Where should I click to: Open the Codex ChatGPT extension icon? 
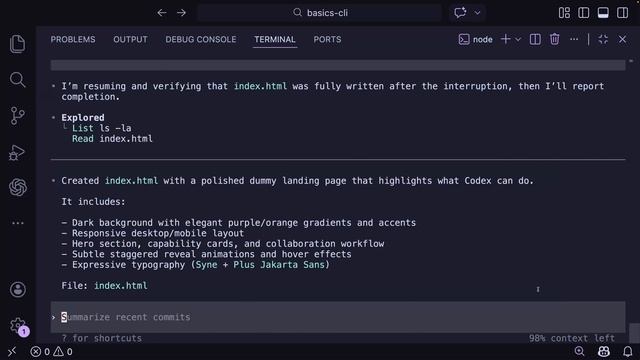[18, 187]
